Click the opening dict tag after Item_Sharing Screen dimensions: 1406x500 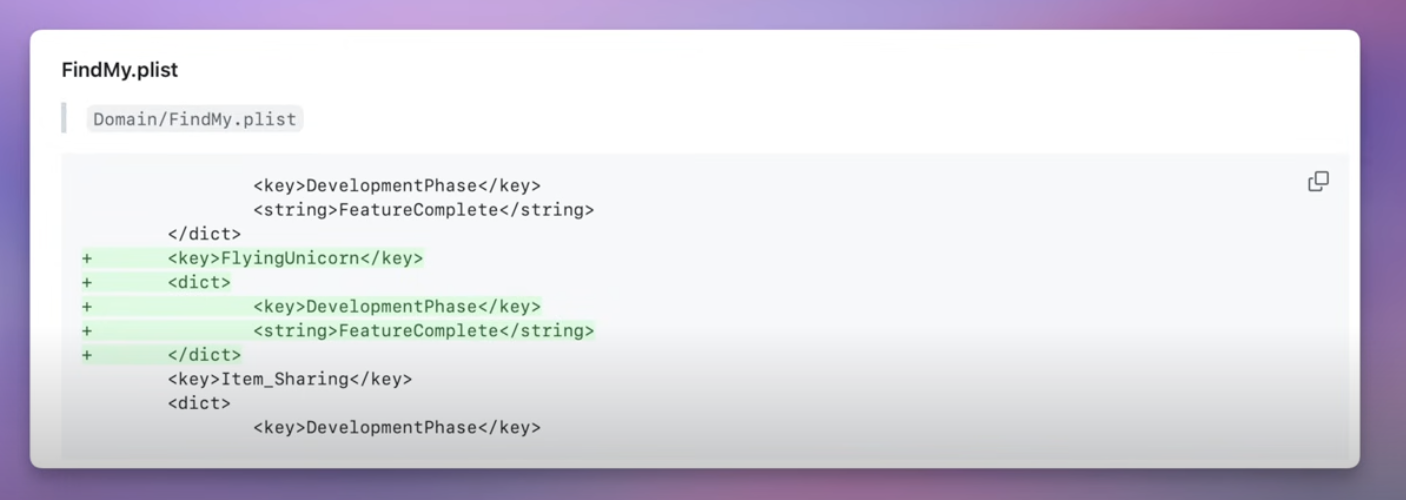pos(199,403)
